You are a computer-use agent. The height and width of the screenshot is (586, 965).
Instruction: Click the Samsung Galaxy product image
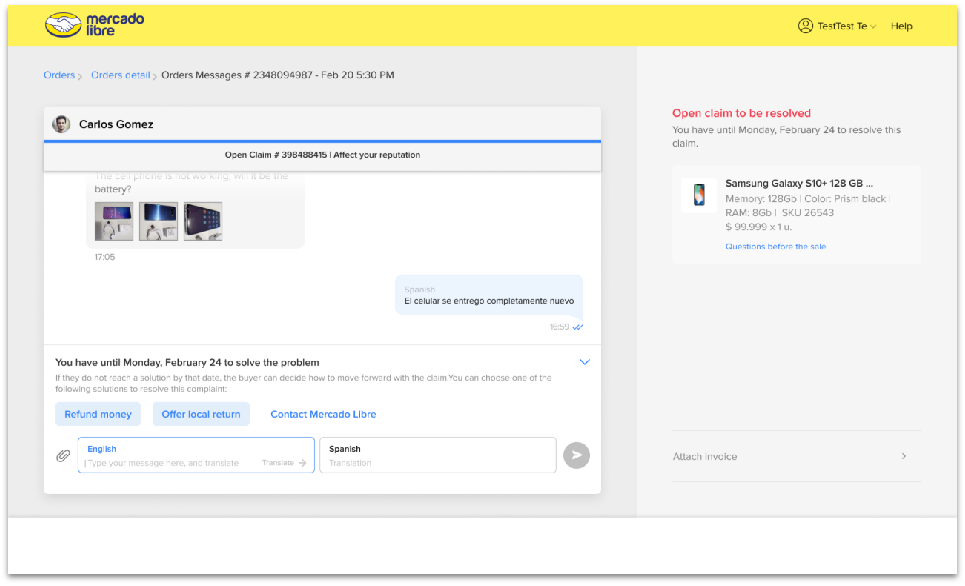coord(699,194)
